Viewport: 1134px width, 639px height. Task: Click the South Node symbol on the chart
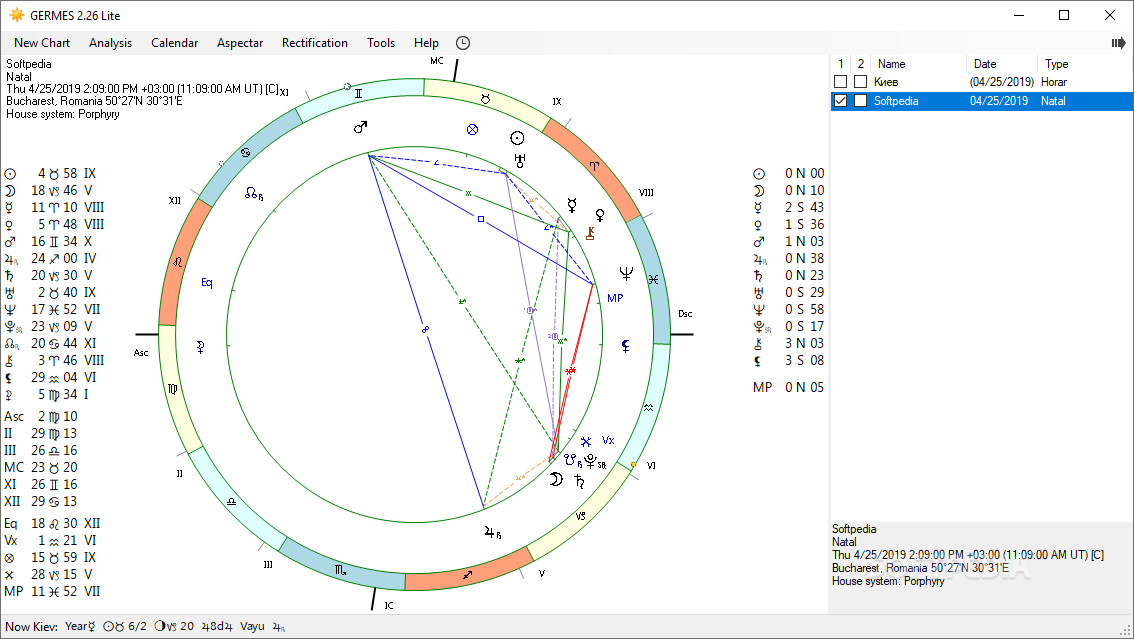click(571, 460)
